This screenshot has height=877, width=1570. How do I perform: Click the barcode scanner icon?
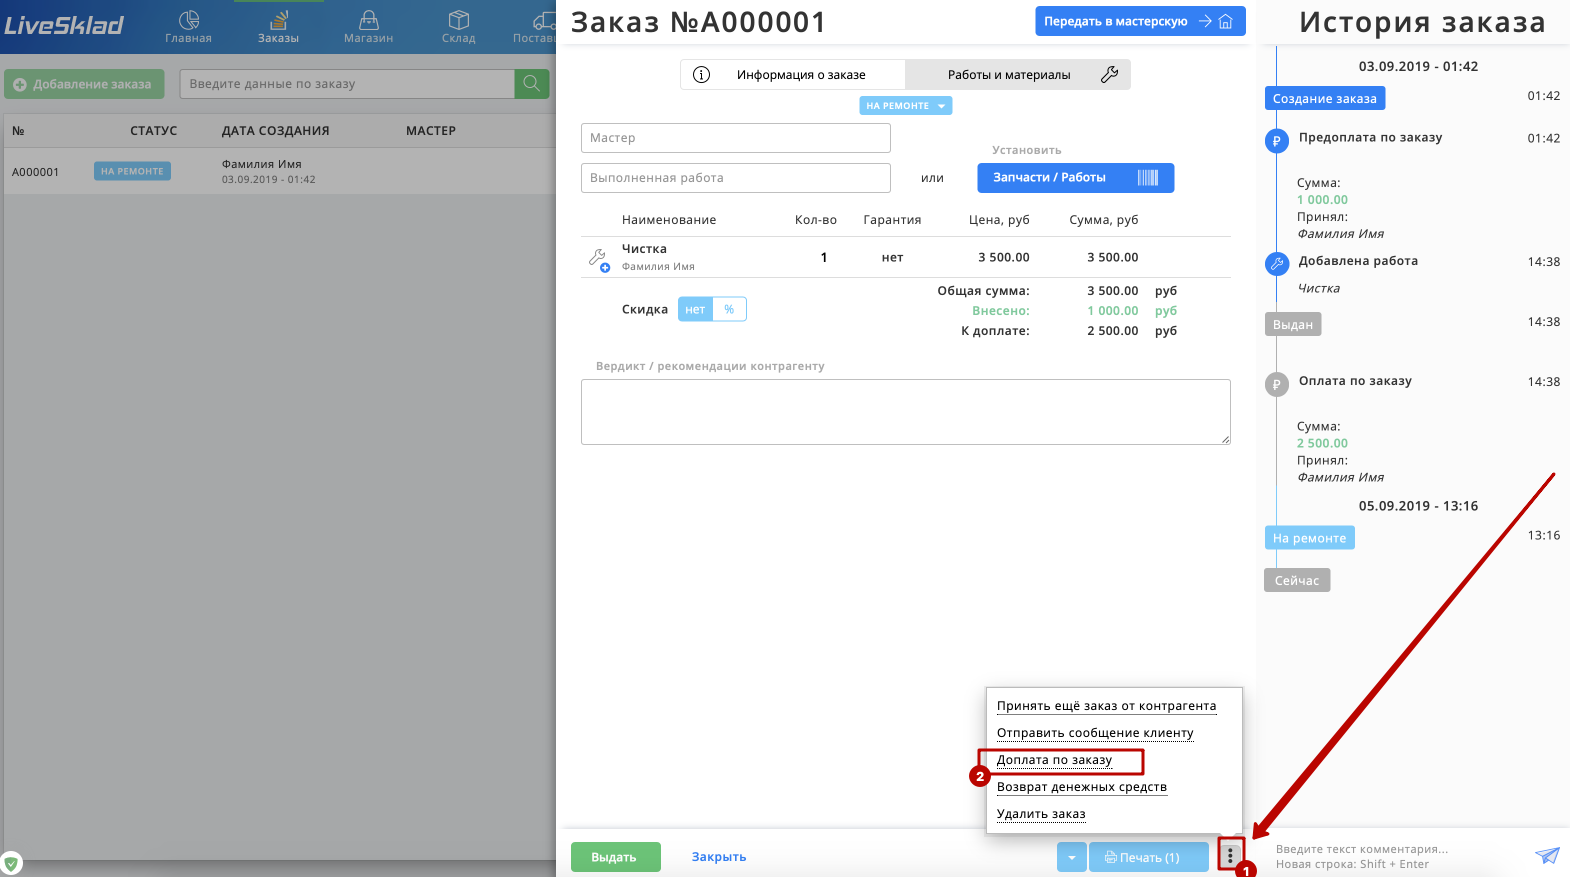1147,178
